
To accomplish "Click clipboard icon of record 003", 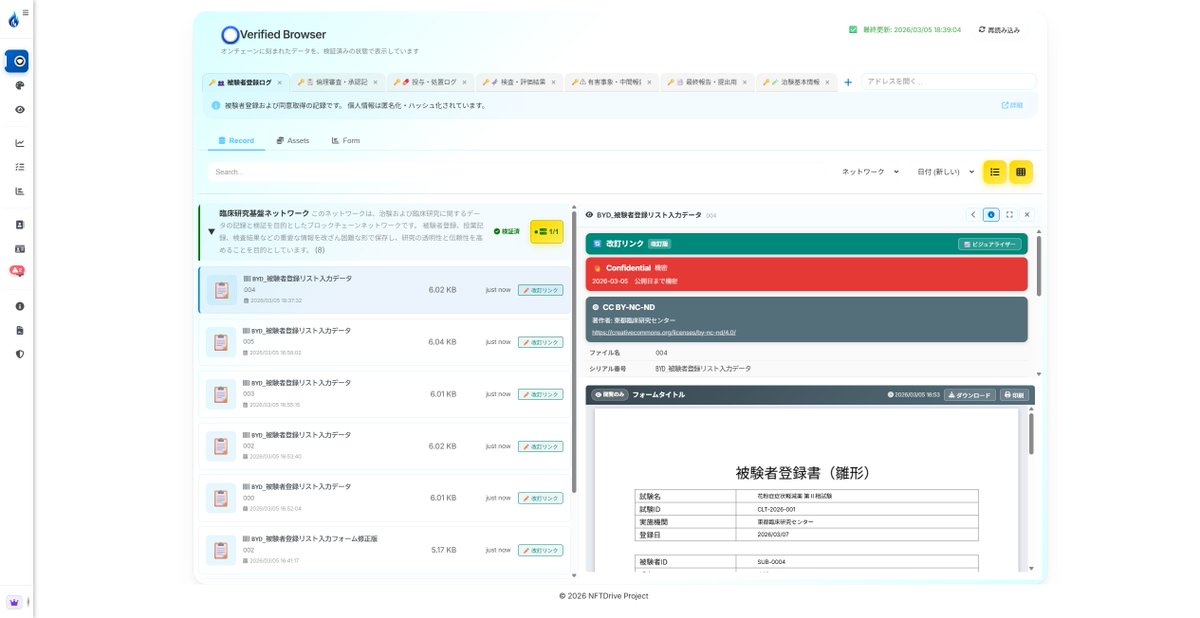I will pyautogui.click(x=221, y=394).
